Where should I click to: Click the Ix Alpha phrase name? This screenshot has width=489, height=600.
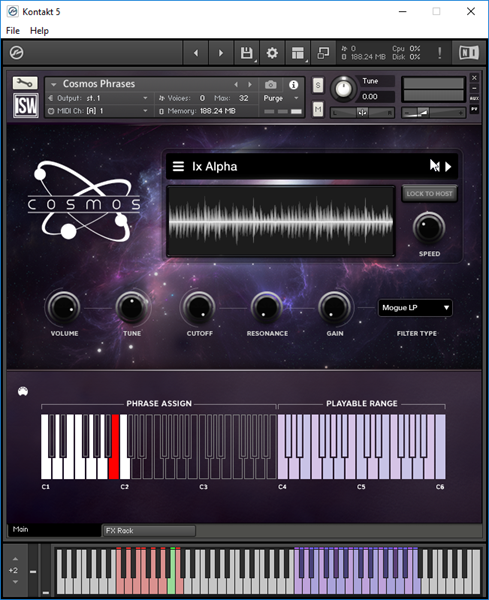215,166
